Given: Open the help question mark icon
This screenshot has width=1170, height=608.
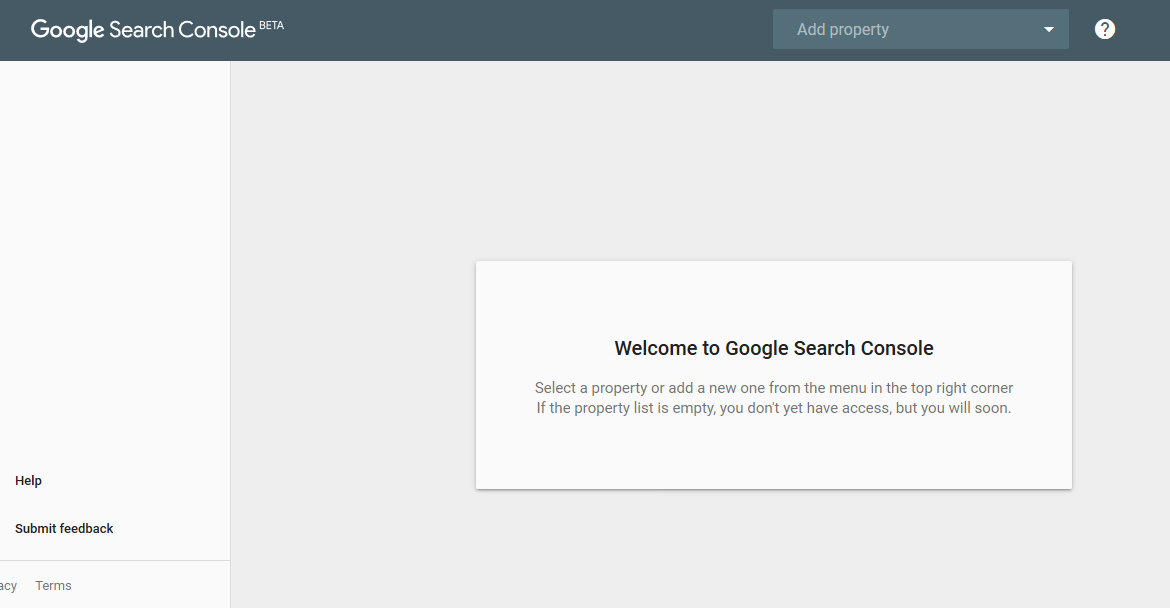Looking at the screenshot, I should pos(1104,29).
